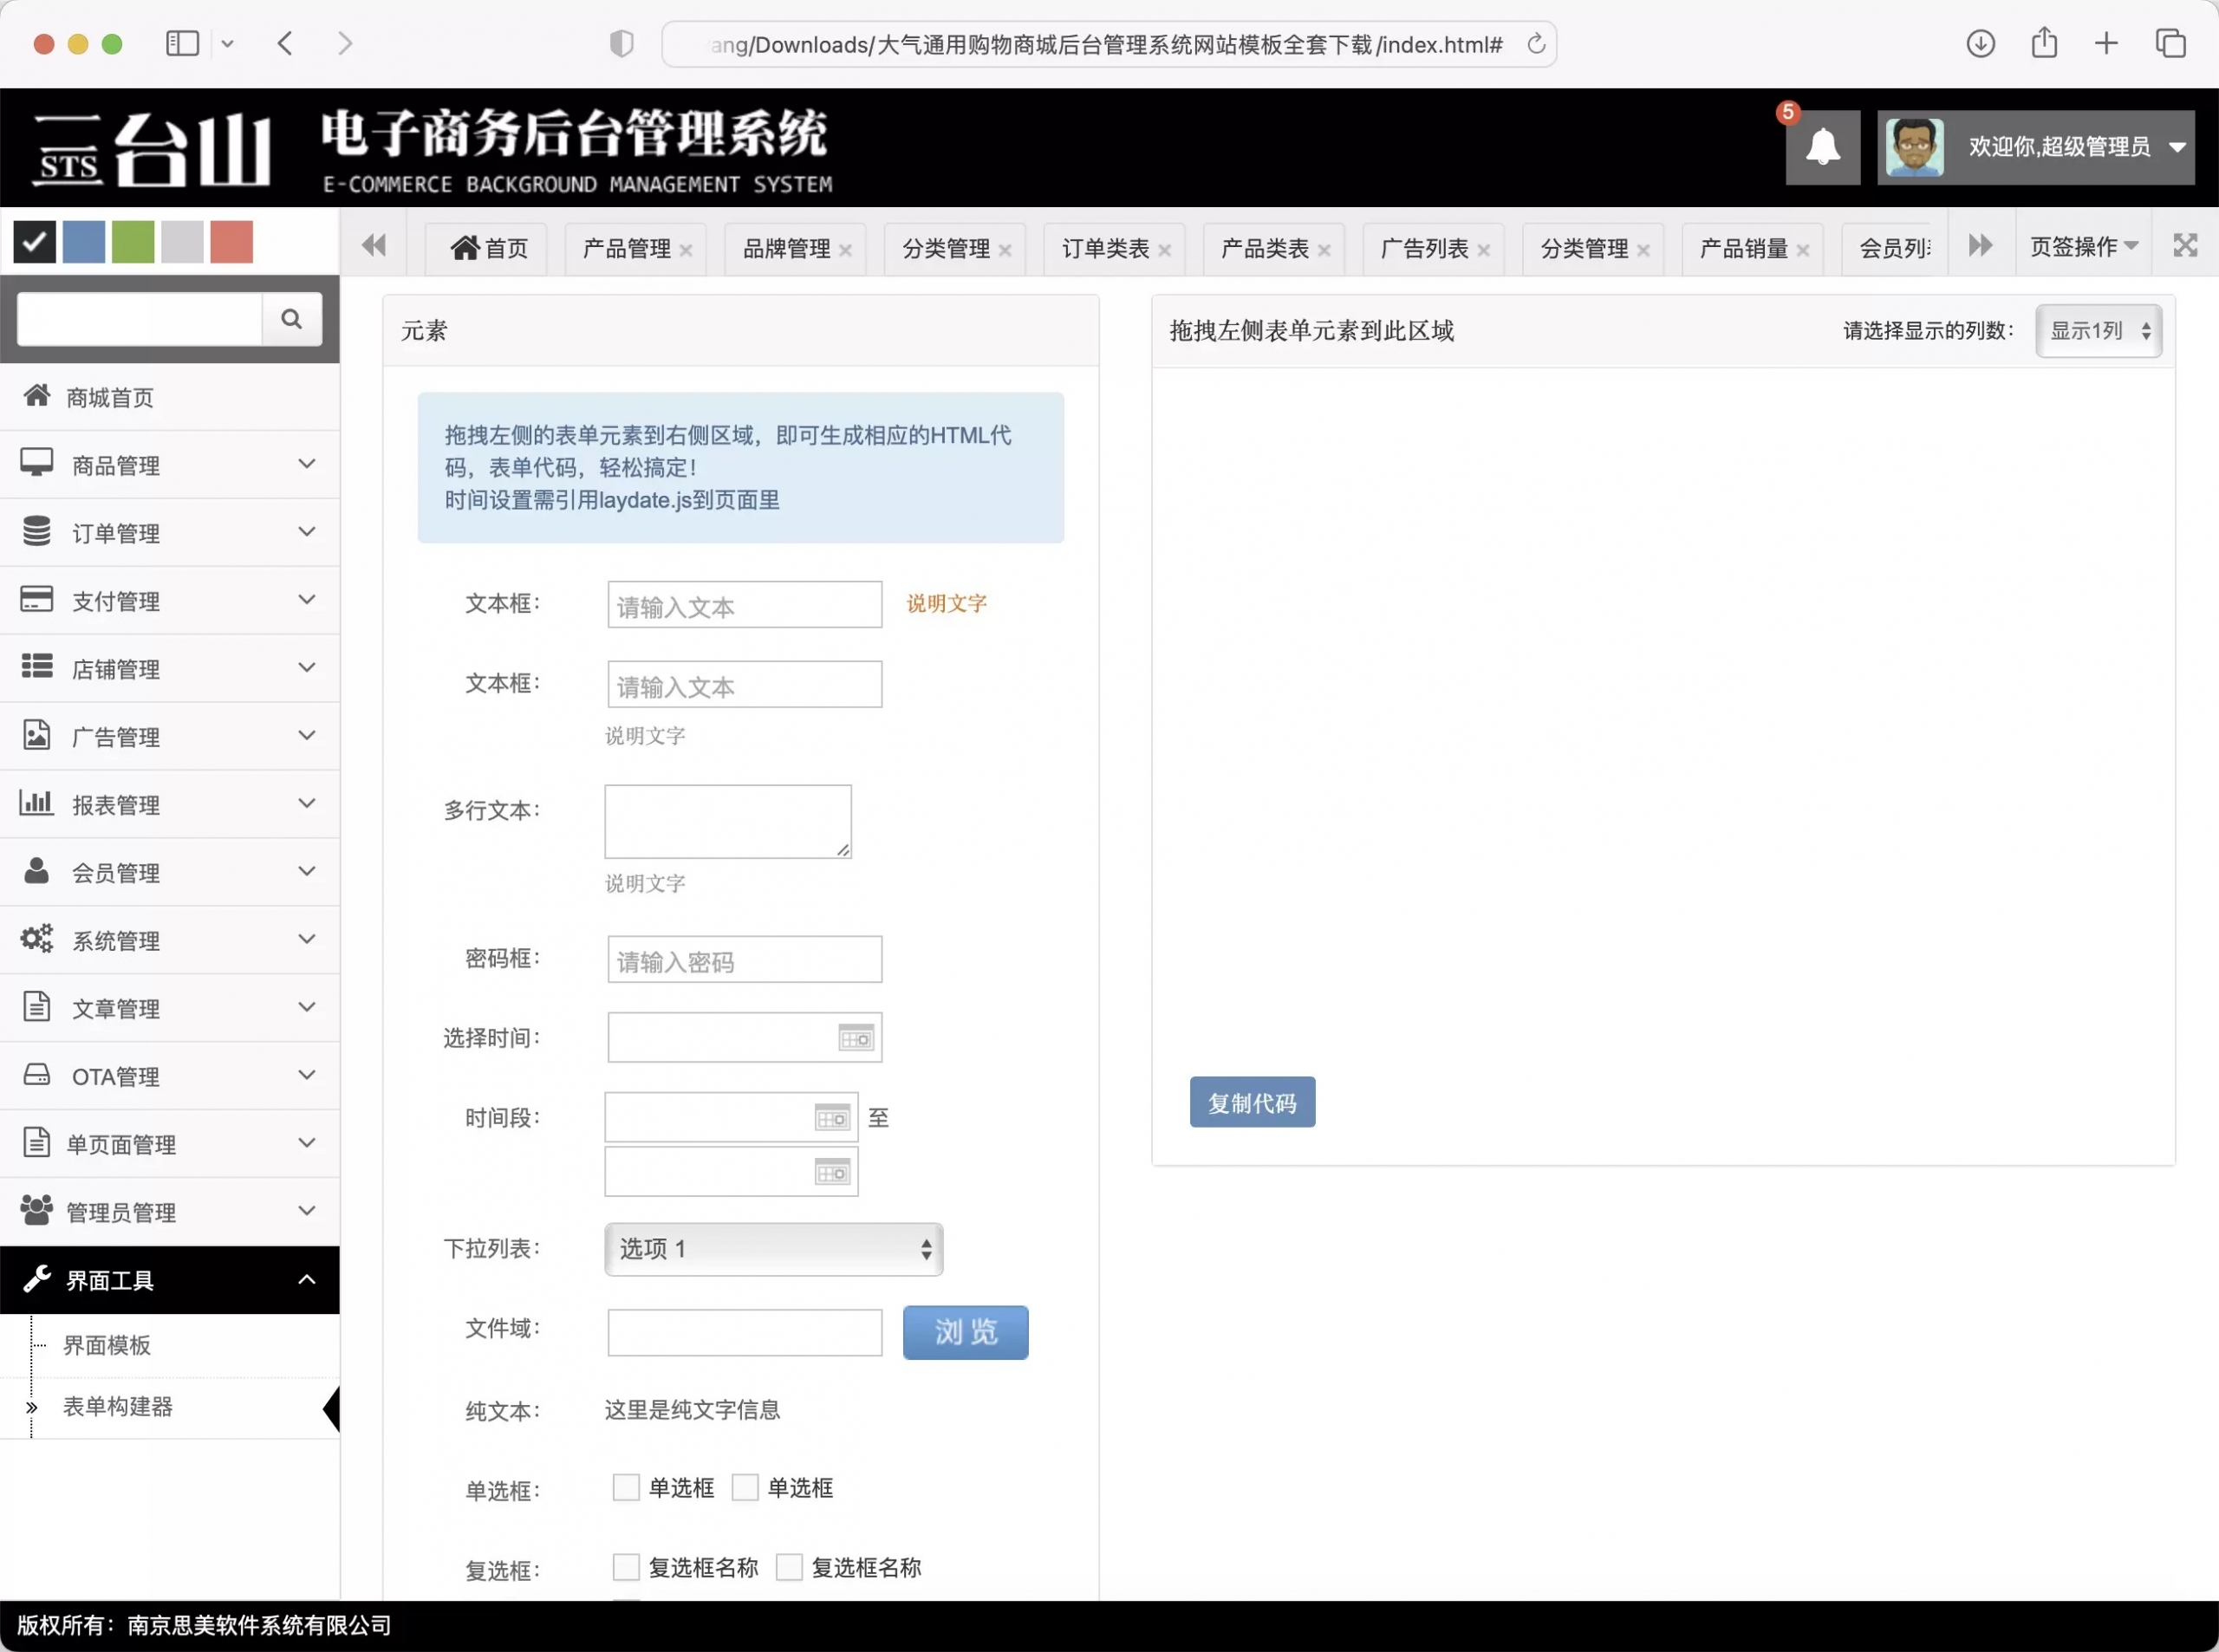Open the 显示1列 column count dropdown

tap(2098, 331)
